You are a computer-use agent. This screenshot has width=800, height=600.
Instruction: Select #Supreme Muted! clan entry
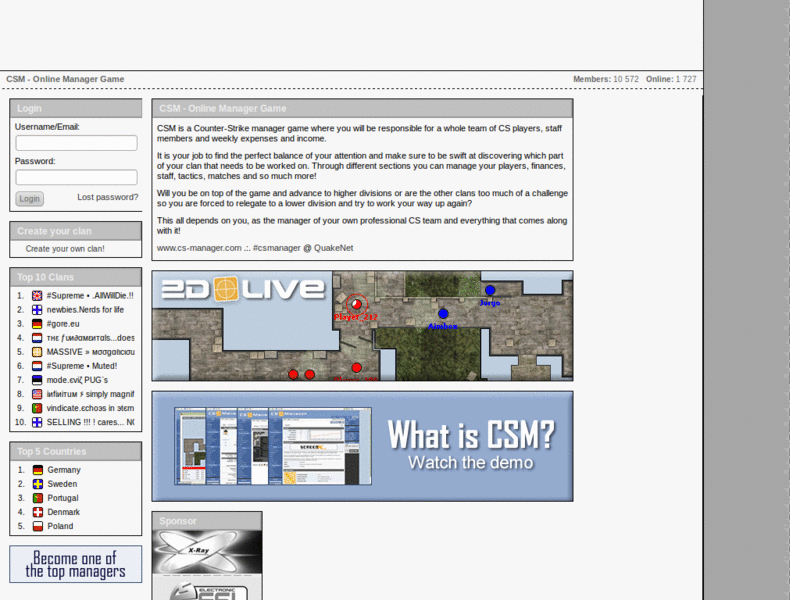coord(82,366)
